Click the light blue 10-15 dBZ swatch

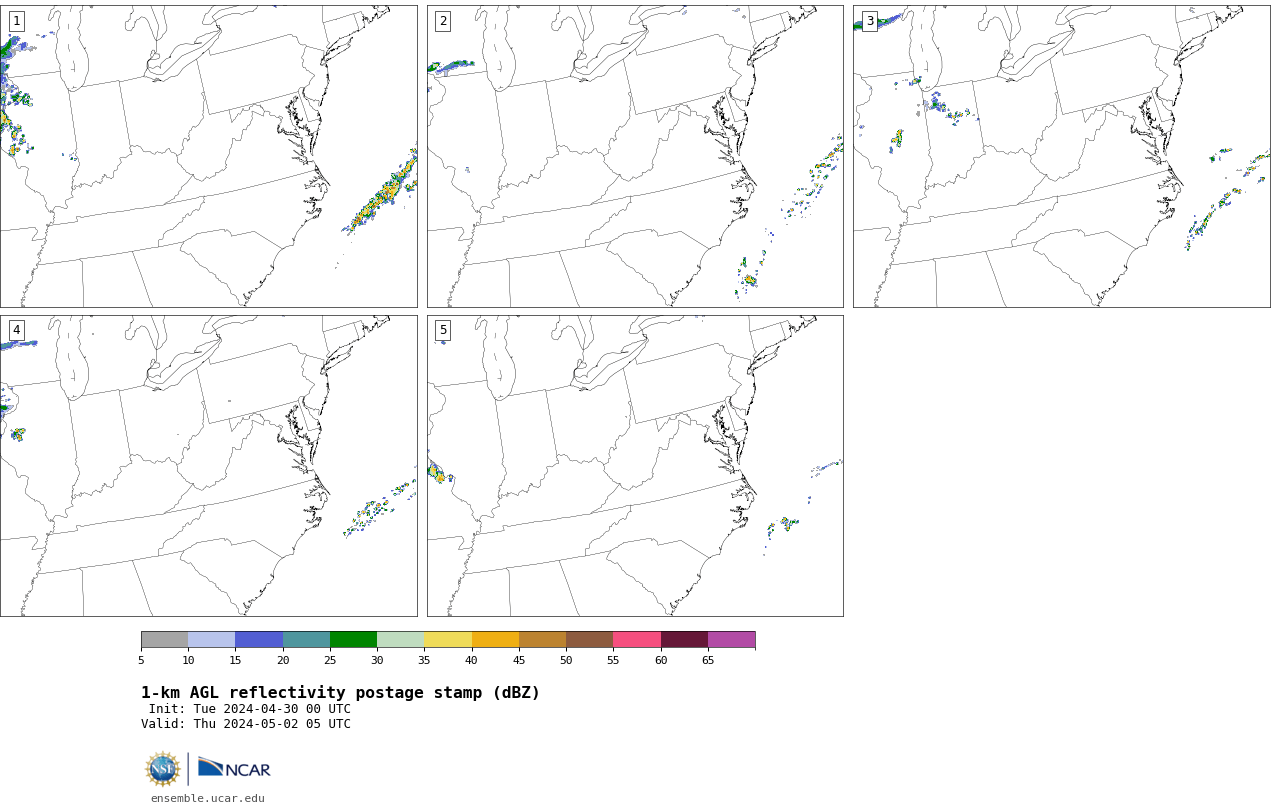pos(212,640)
